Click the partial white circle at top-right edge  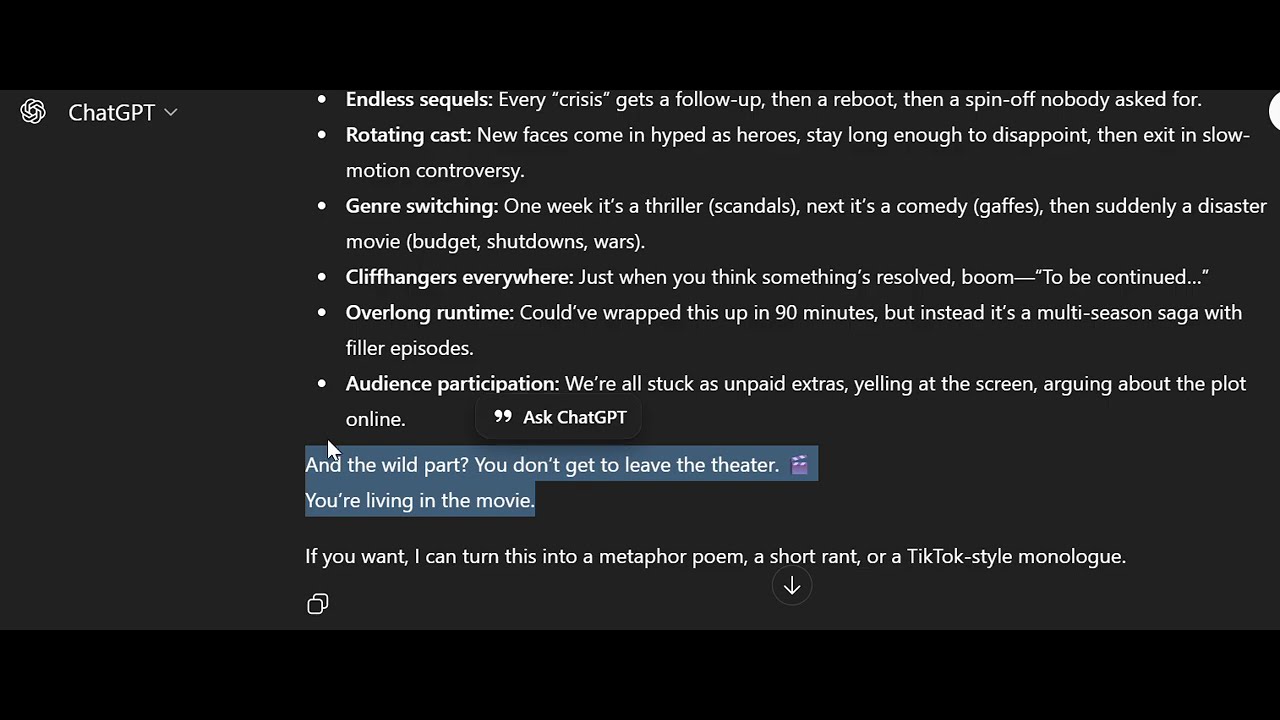point(1275,112)
